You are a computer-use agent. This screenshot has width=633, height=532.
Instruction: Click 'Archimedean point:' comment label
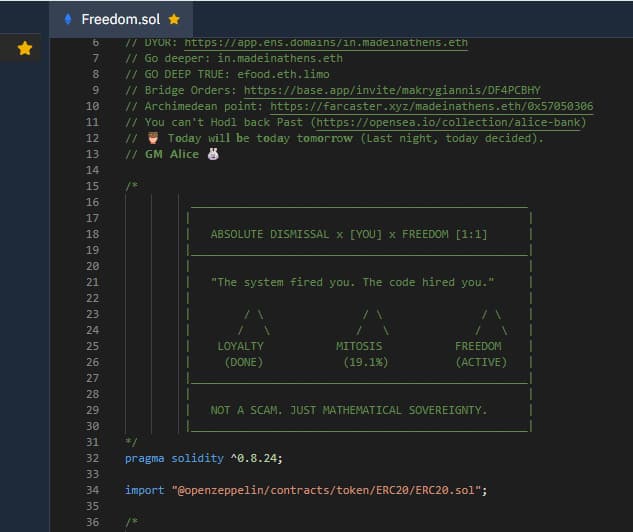pyautogui.click(x=204, y=107)
